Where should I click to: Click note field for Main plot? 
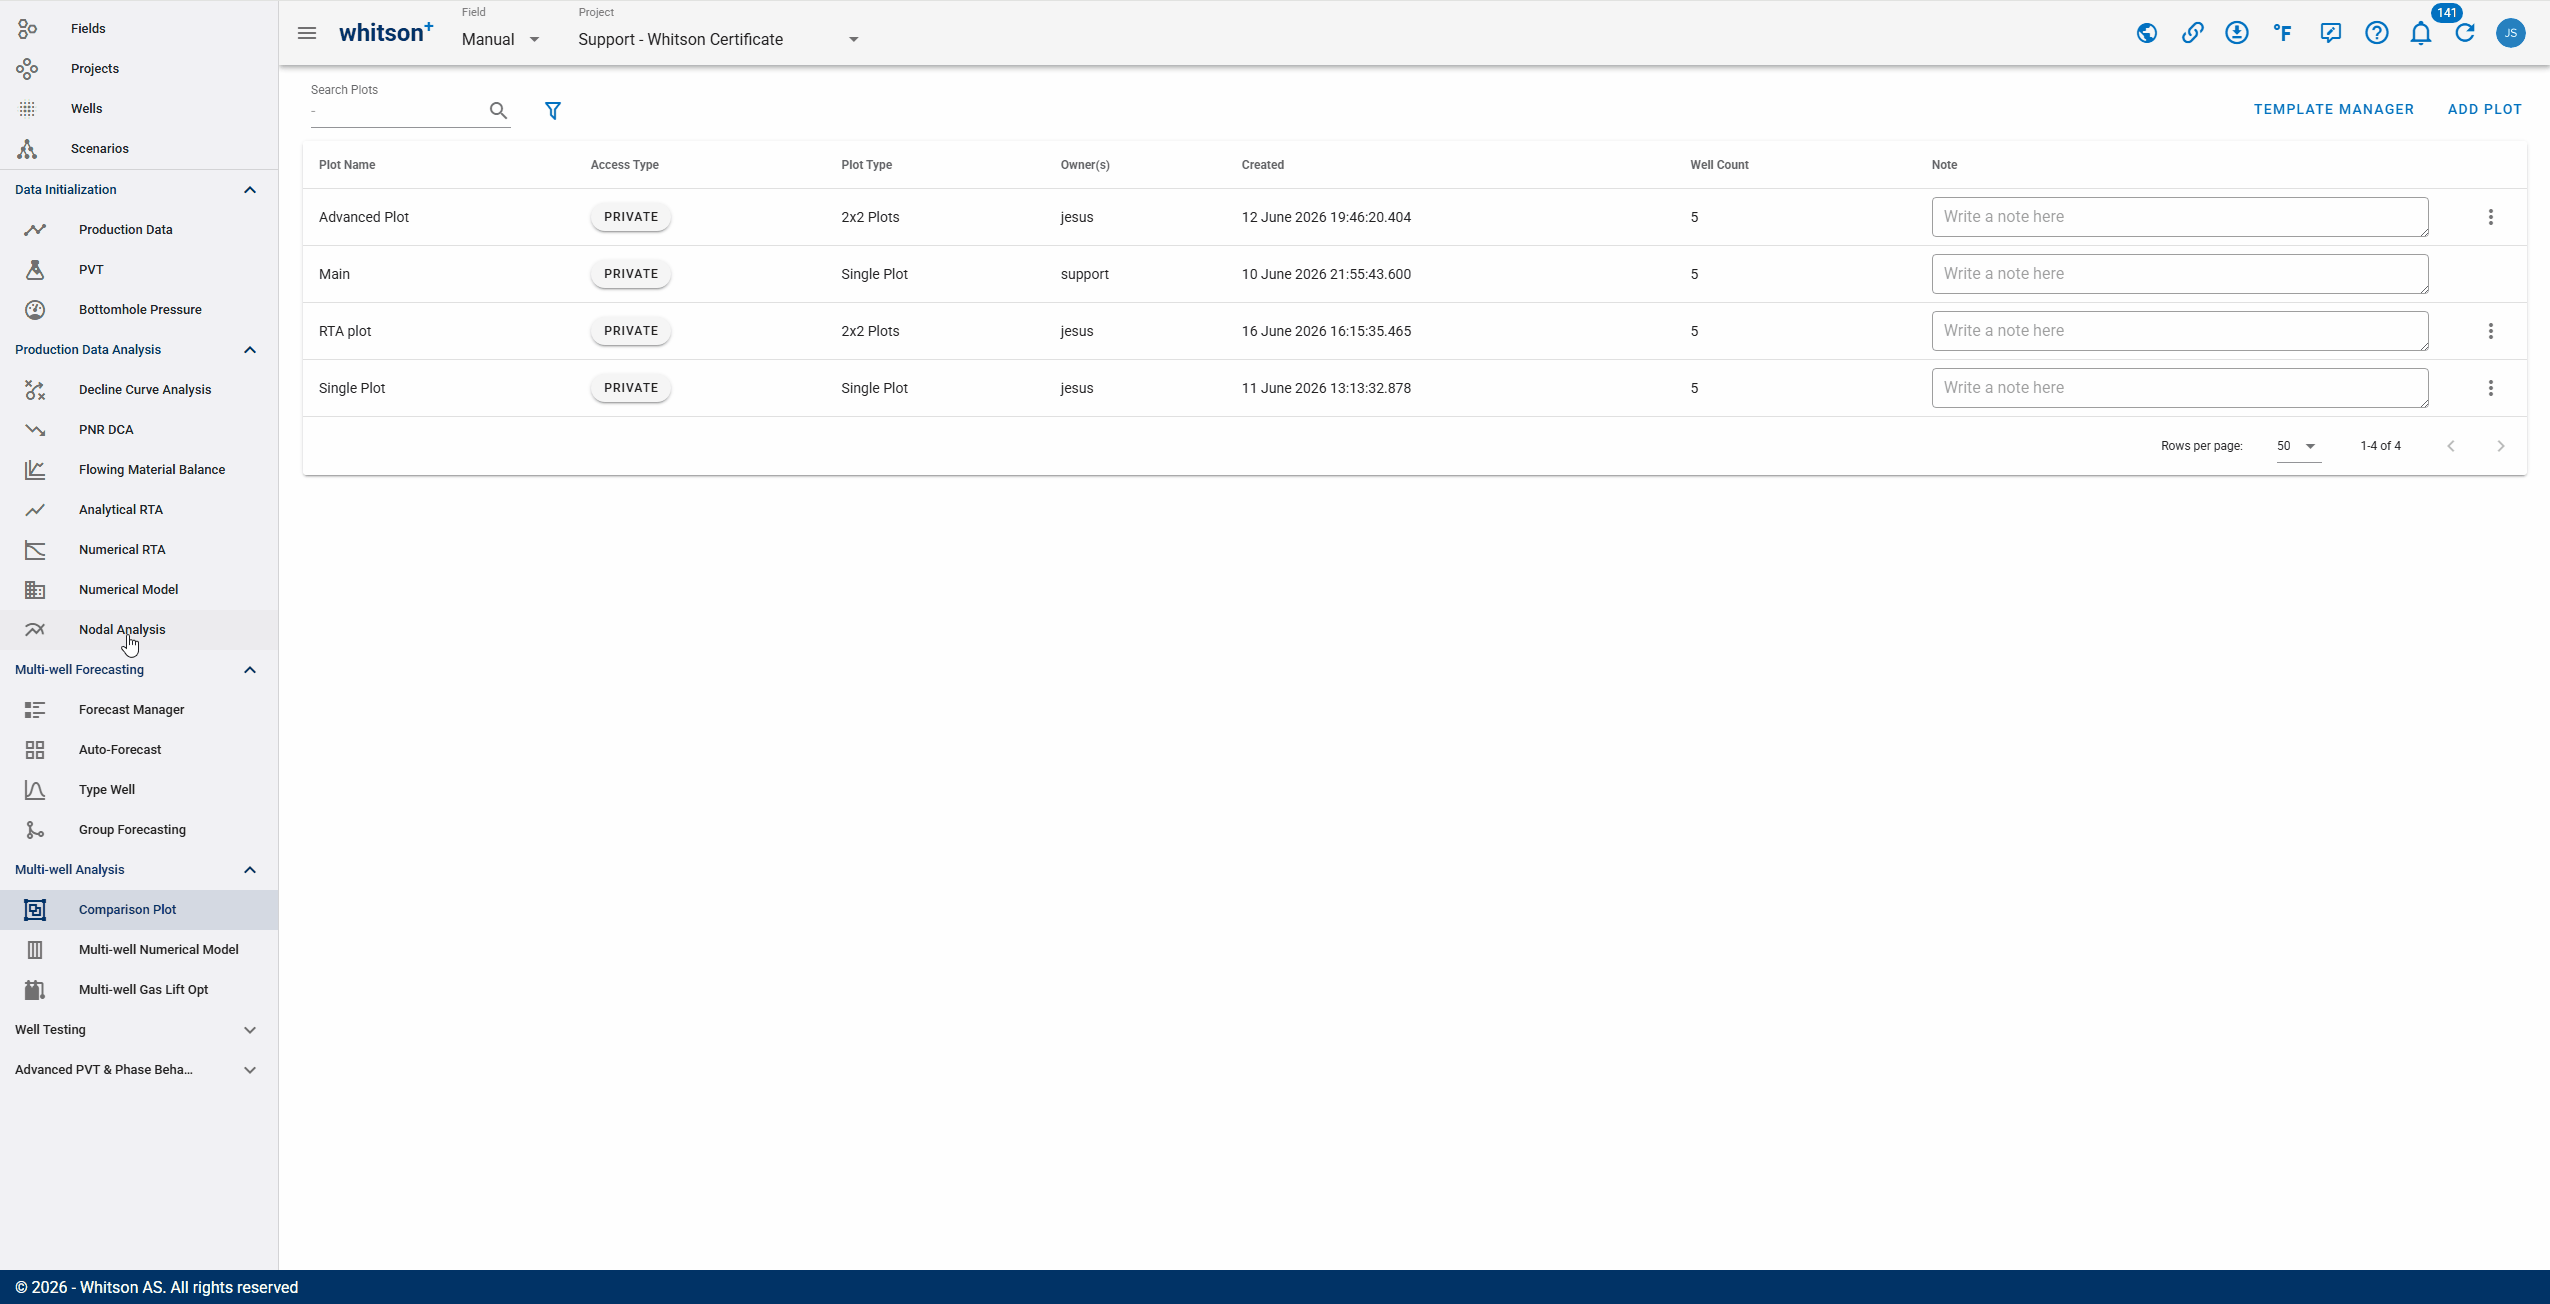2180,274
